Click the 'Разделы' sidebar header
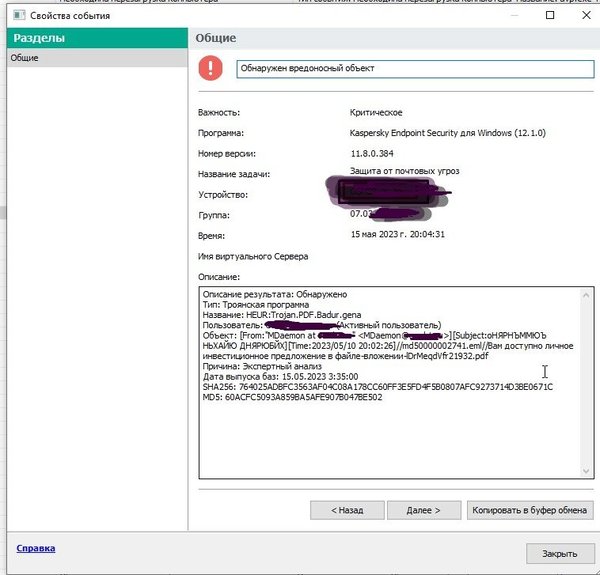The height and width of the screenshot is (575, 600). tap(97, 38)
